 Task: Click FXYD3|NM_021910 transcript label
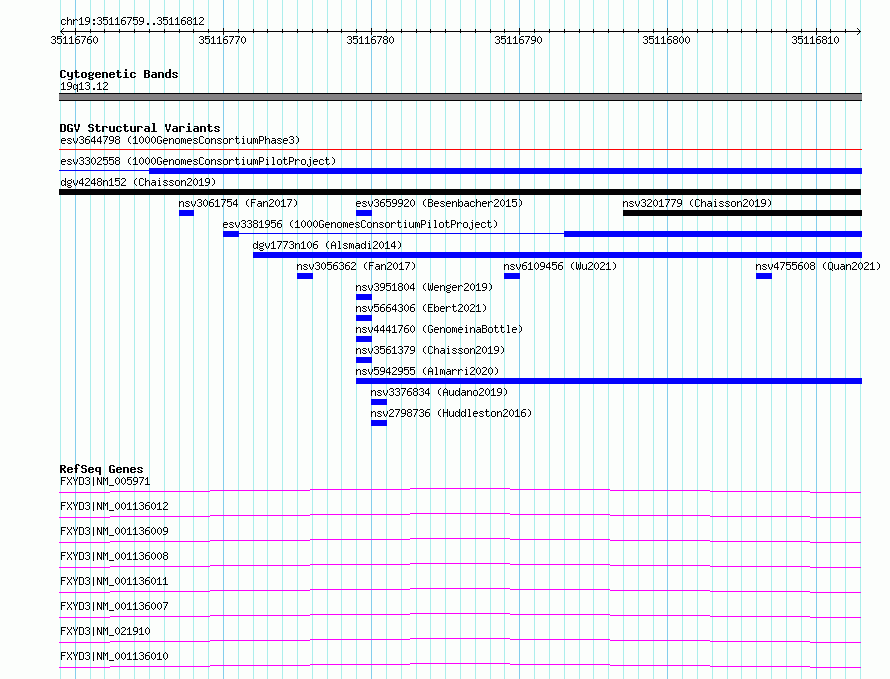click(x=105, y=631)
